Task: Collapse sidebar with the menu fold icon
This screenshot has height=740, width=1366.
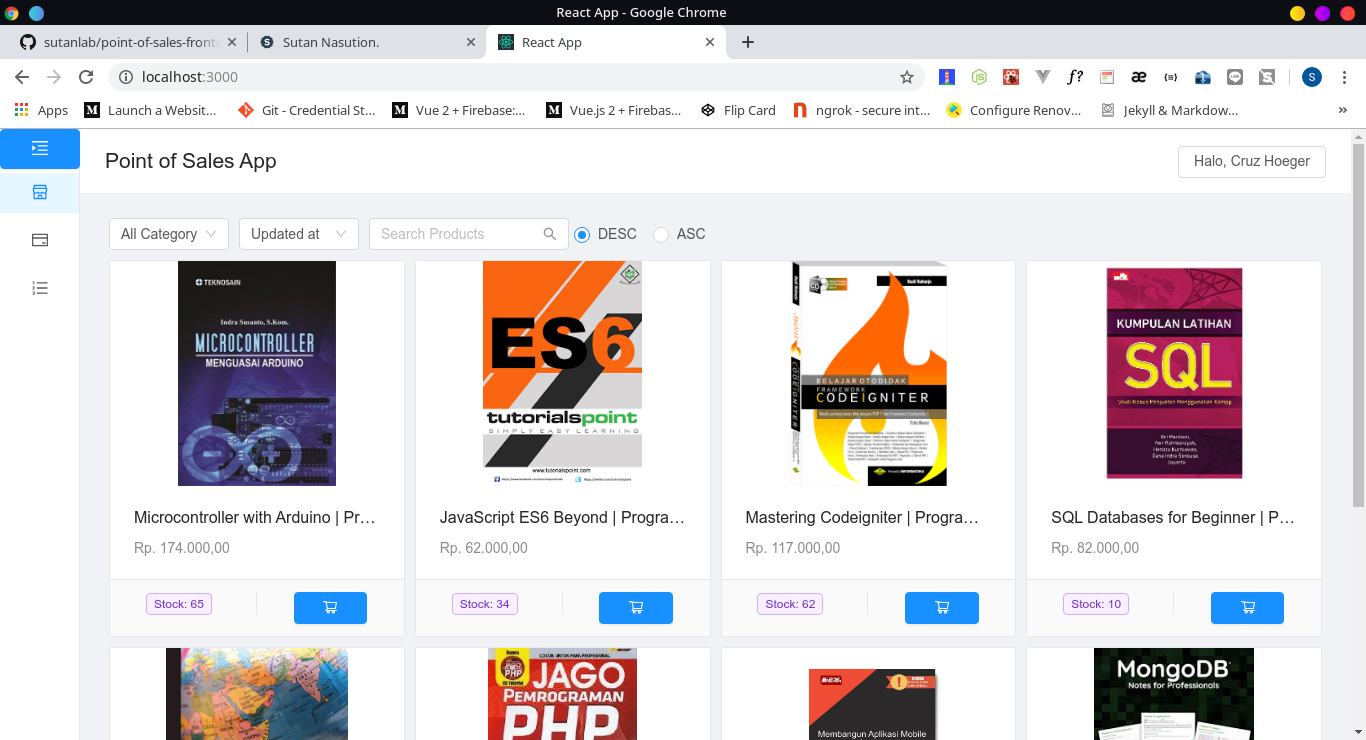Action: (x=40, y=148)
